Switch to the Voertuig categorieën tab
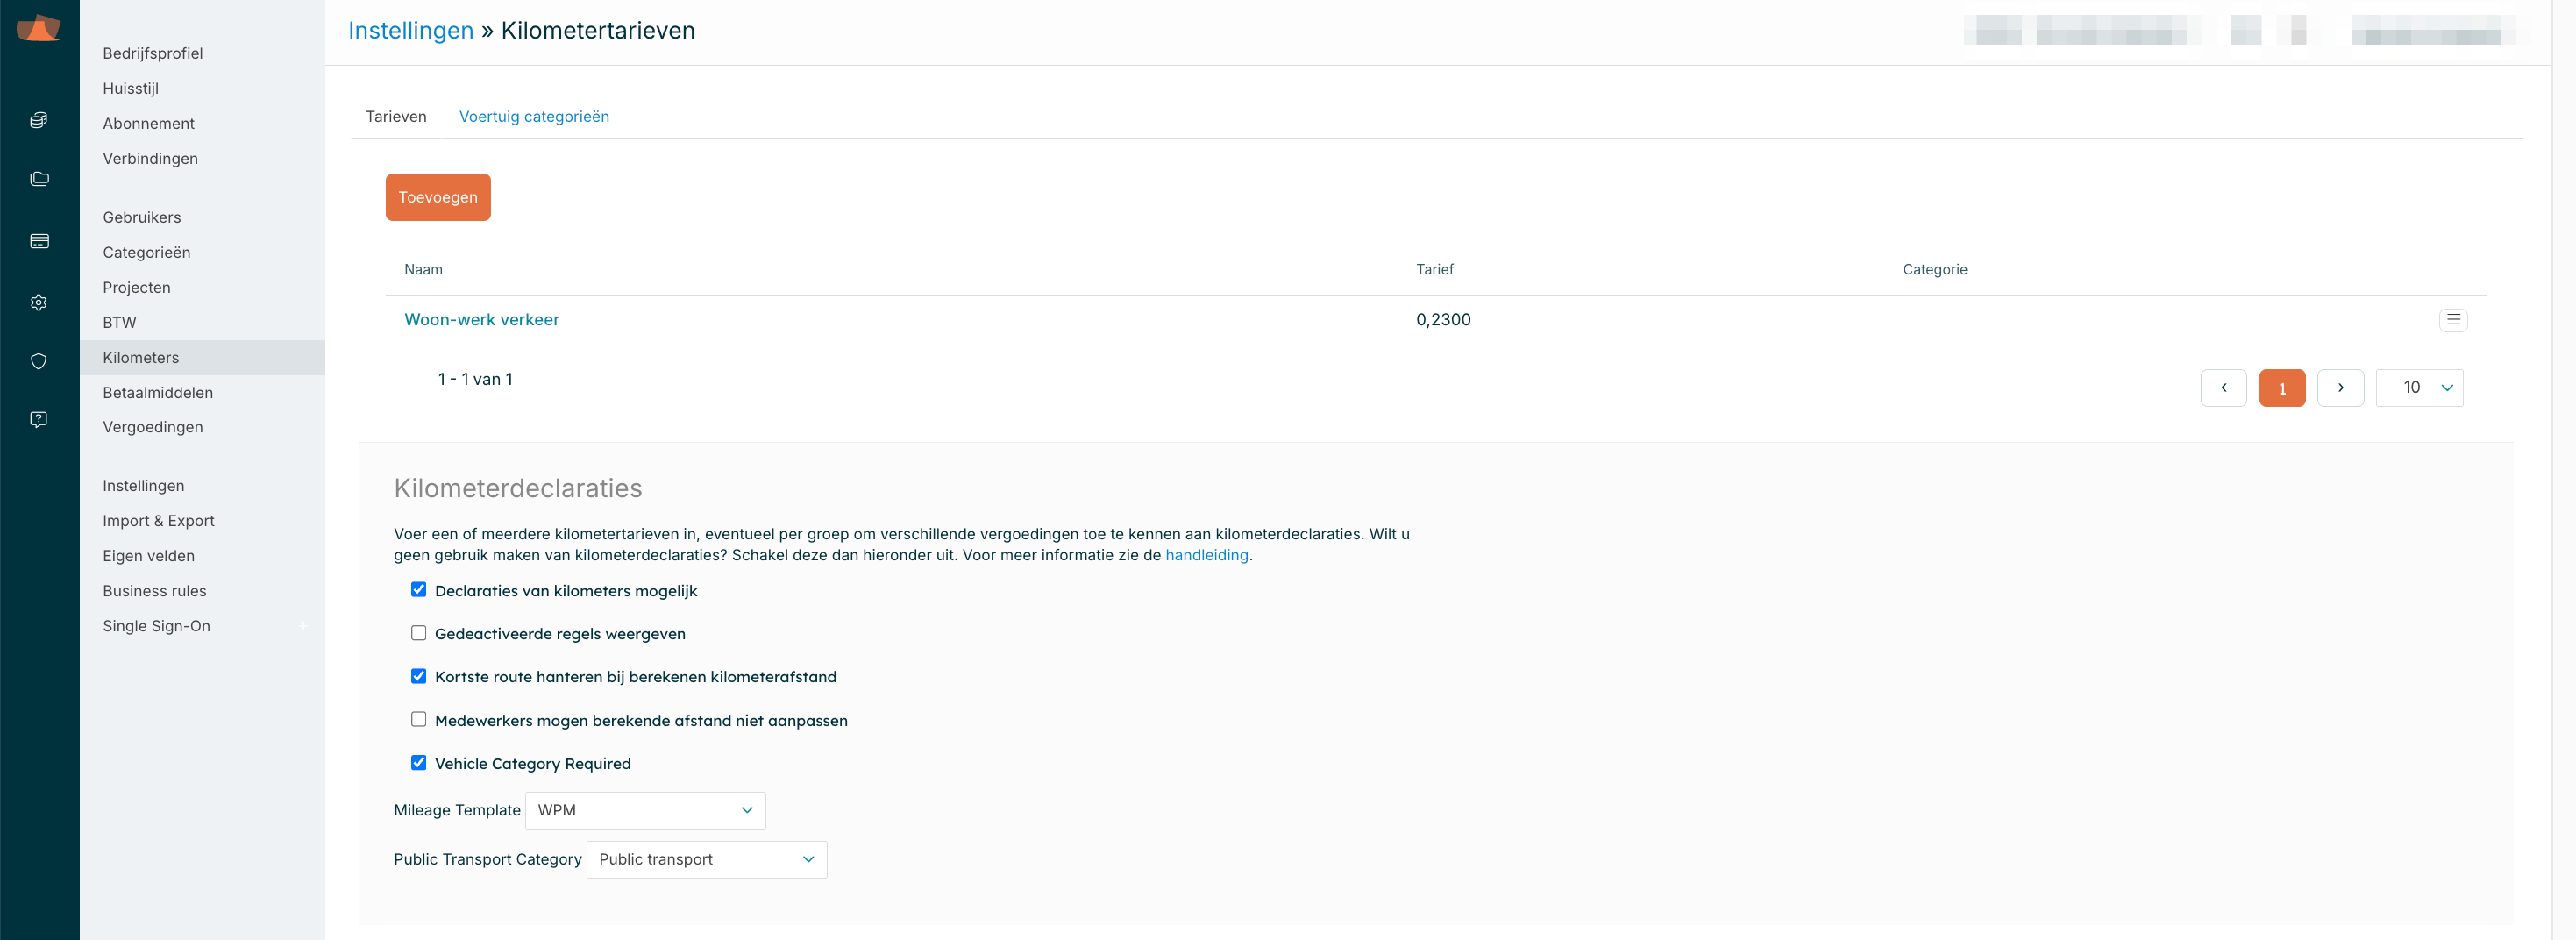 (533, 117)
